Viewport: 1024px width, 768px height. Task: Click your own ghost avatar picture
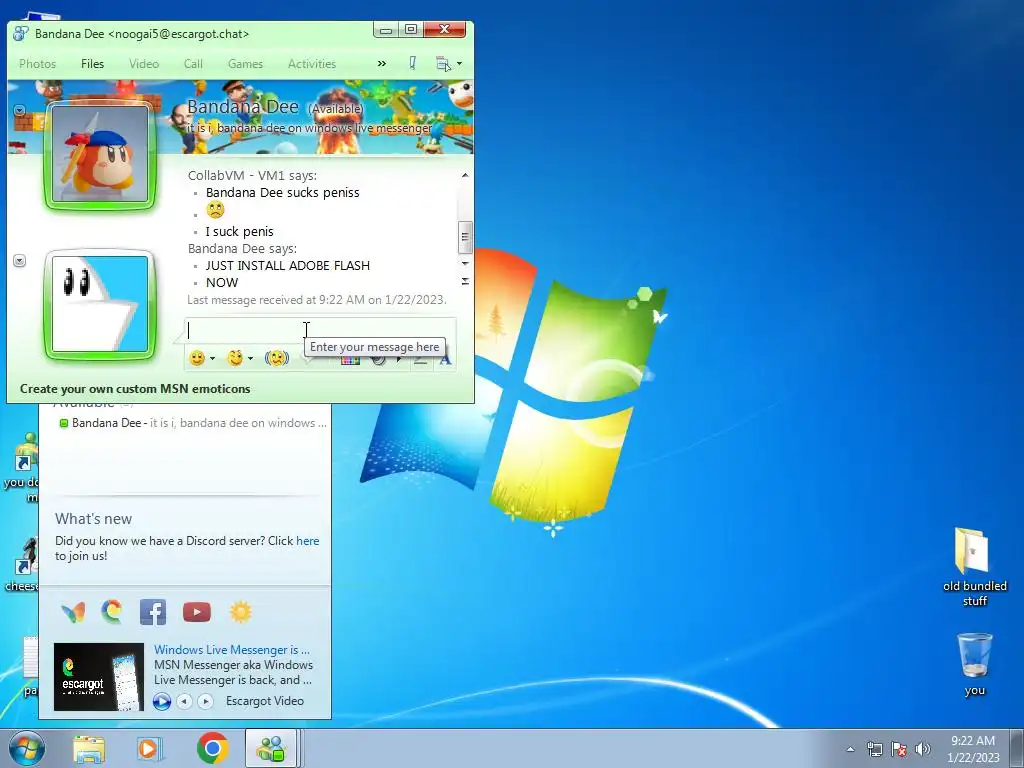(x=99, y=304)
